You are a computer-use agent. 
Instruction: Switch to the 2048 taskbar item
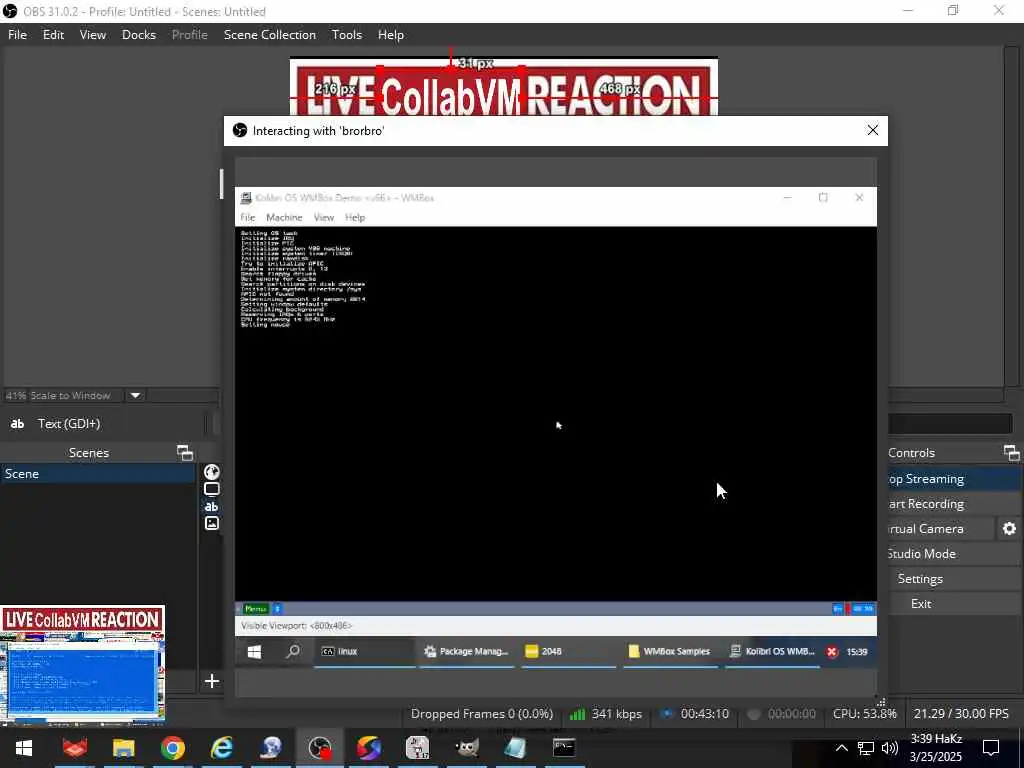(x=568, y=652)
